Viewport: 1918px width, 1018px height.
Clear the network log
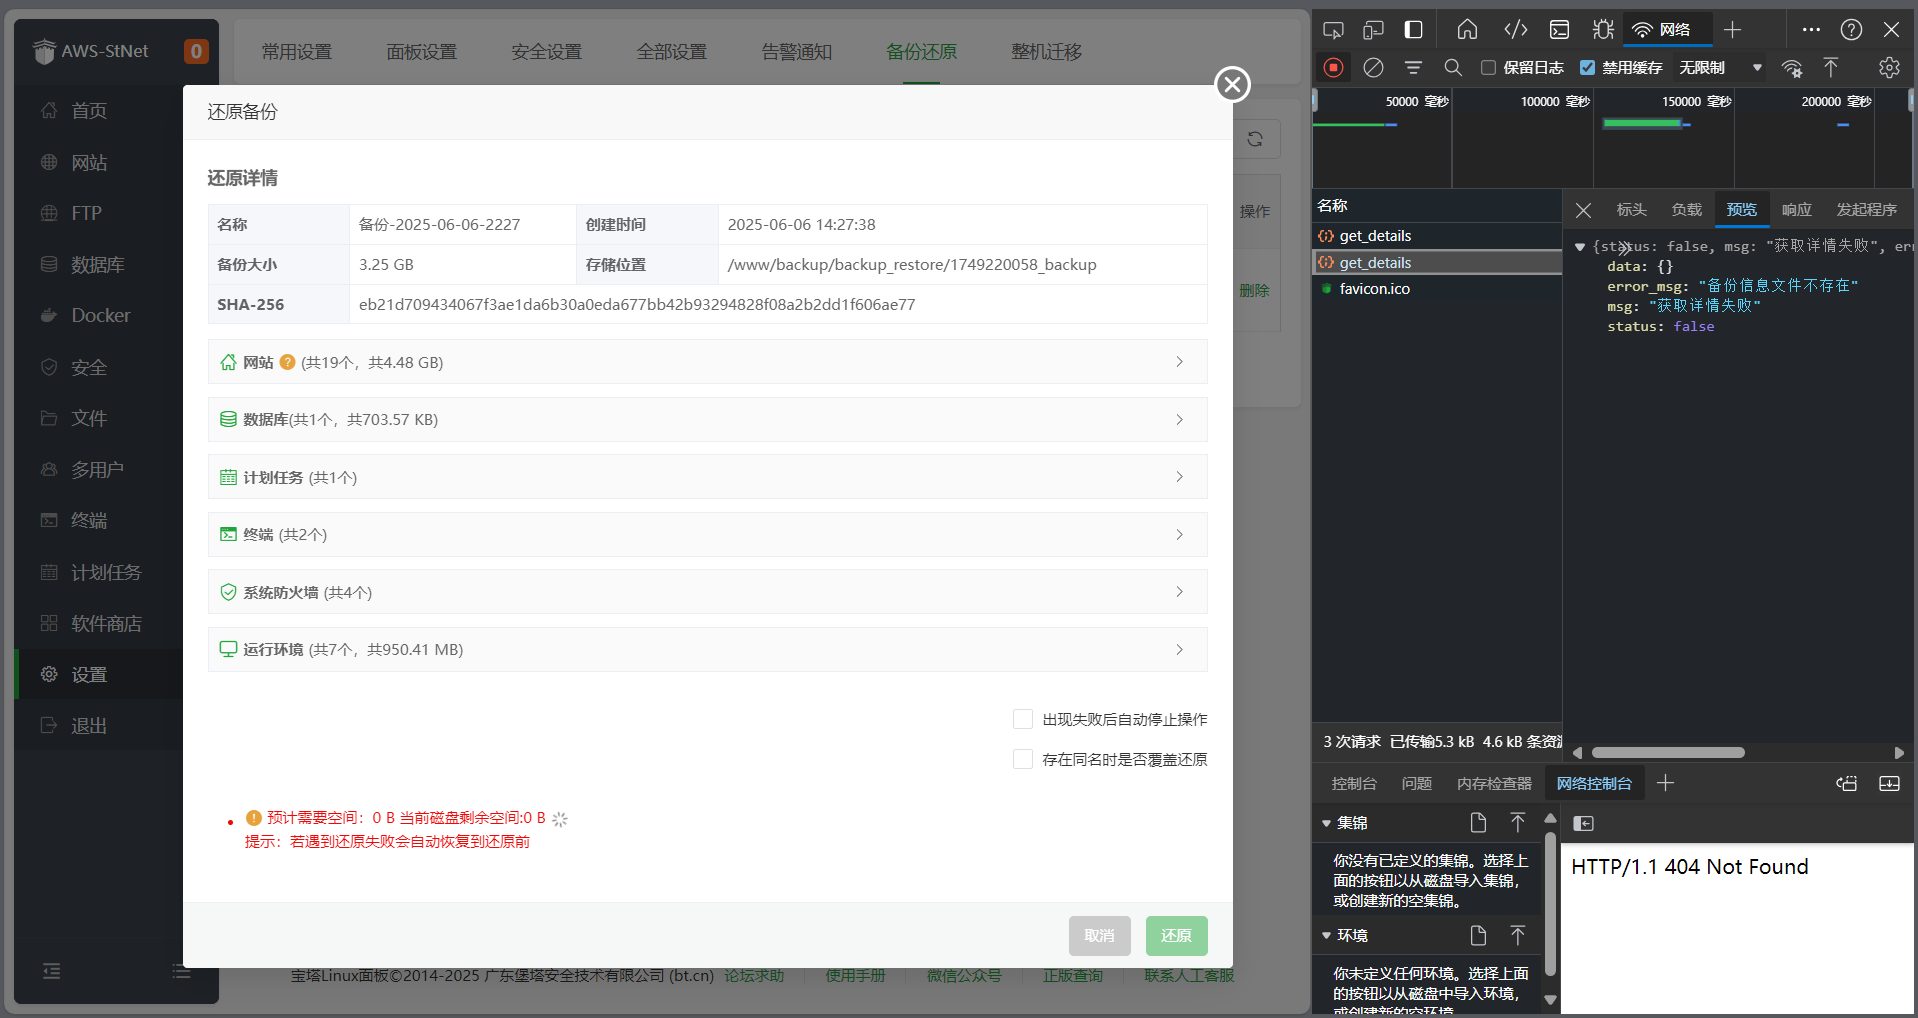(1373, 68)
